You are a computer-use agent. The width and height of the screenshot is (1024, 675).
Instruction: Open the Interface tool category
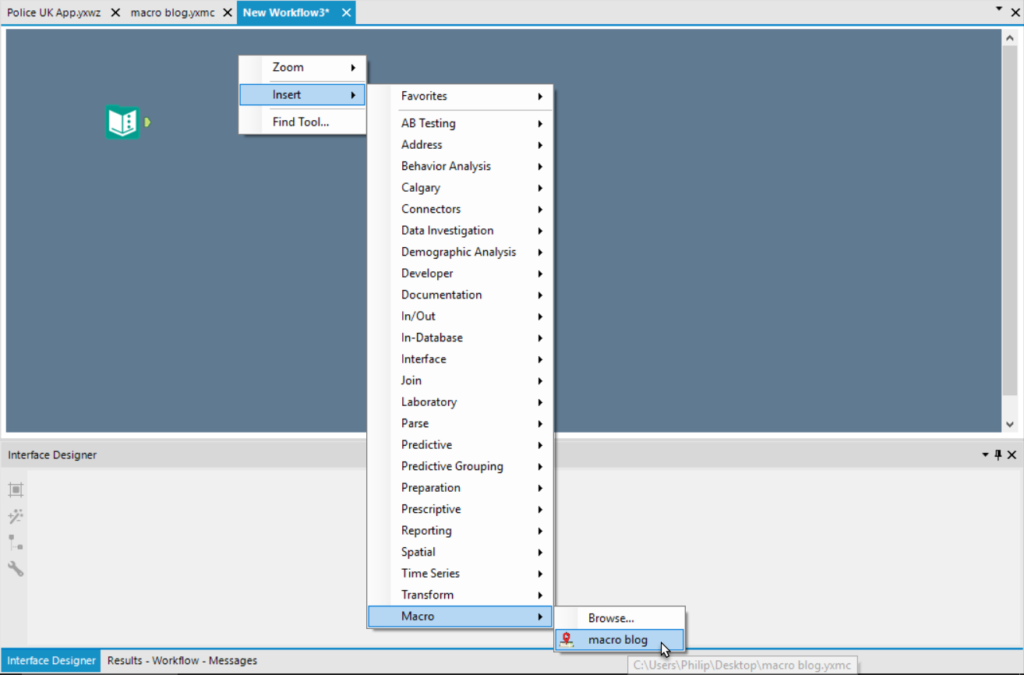(460, 360)
